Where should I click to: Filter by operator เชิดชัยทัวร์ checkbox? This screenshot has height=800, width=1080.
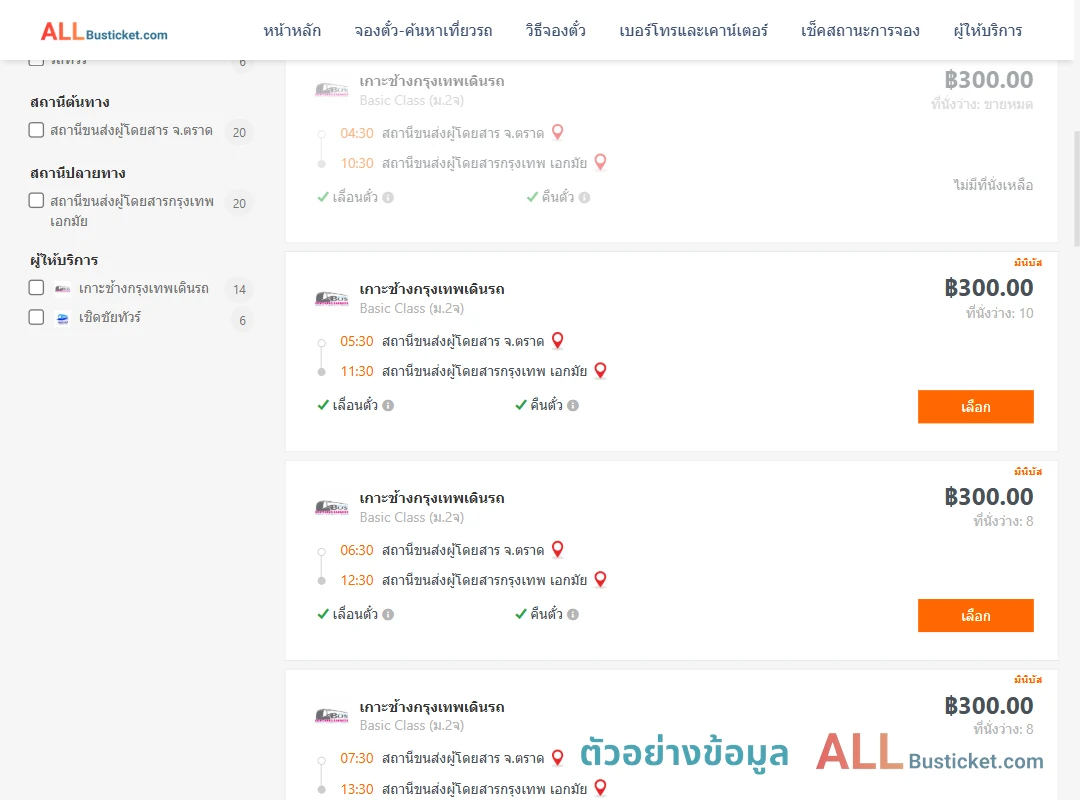[x=37, y=317]
